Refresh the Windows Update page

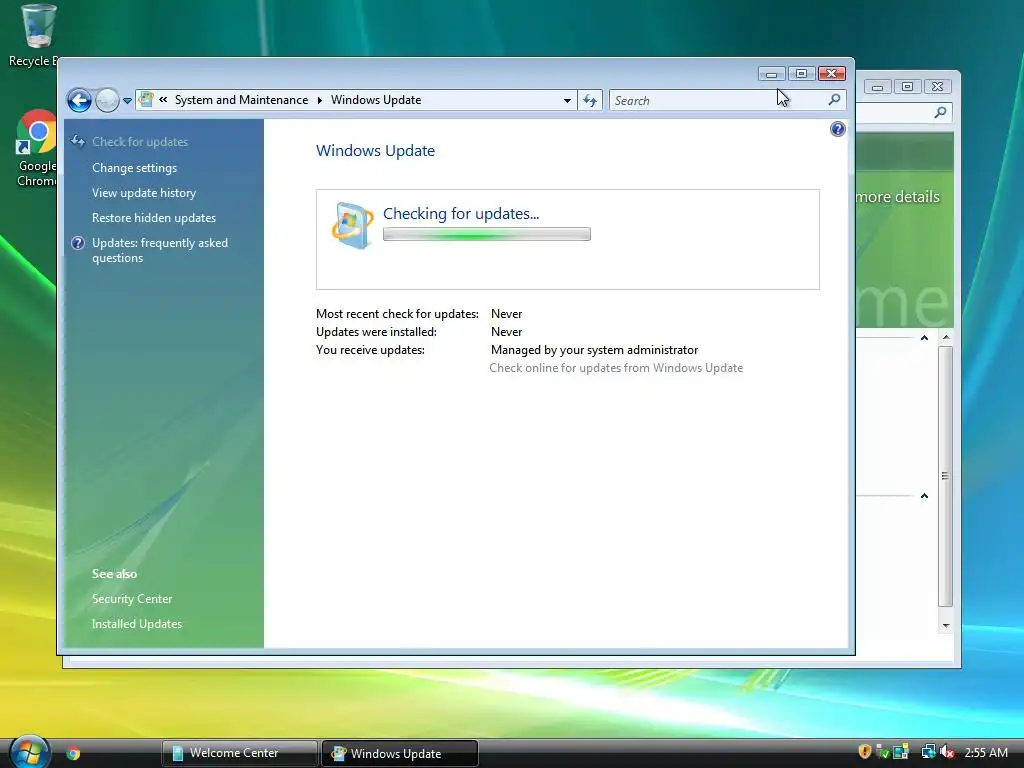590,101
